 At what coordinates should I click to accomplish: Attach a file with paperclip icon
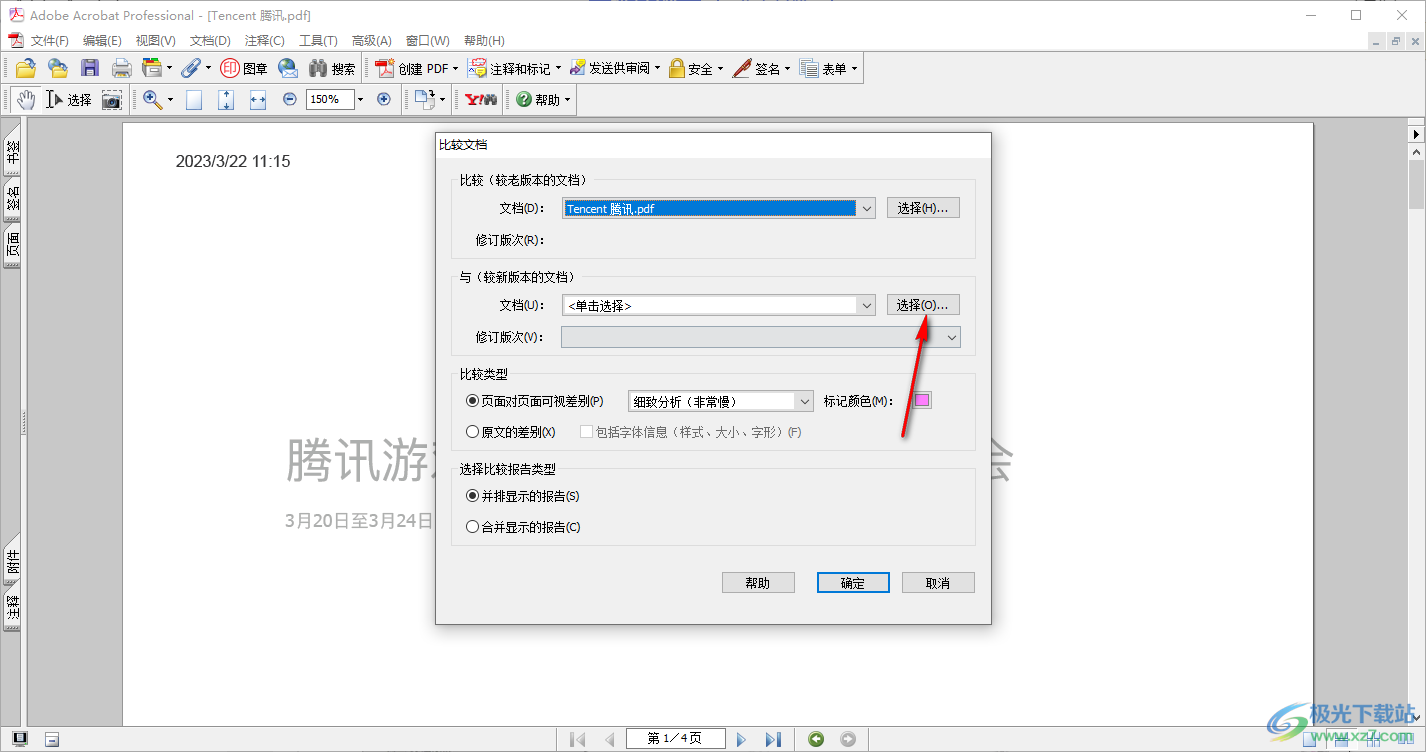pyautogui.click(x=190, y=68)
